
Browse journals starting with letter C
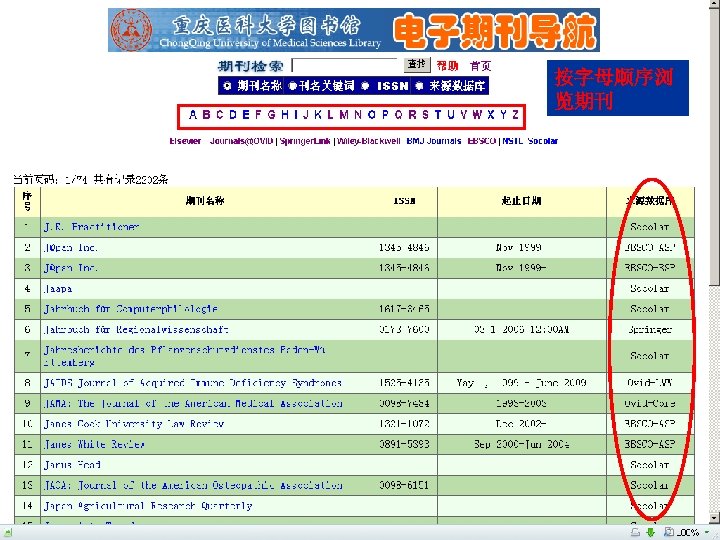tap(219, 115)
